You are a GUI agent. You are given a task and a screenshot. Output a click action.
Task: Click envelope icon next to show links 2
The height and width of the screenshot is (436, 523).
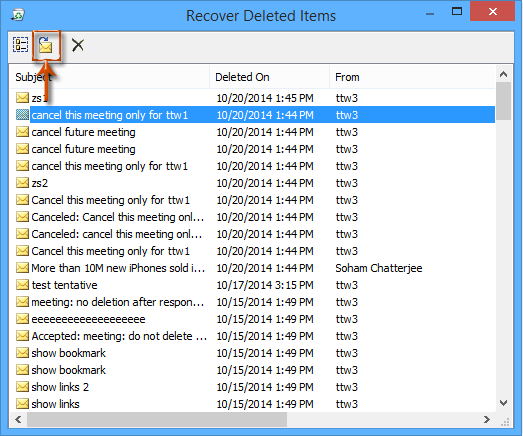point(22,387)
